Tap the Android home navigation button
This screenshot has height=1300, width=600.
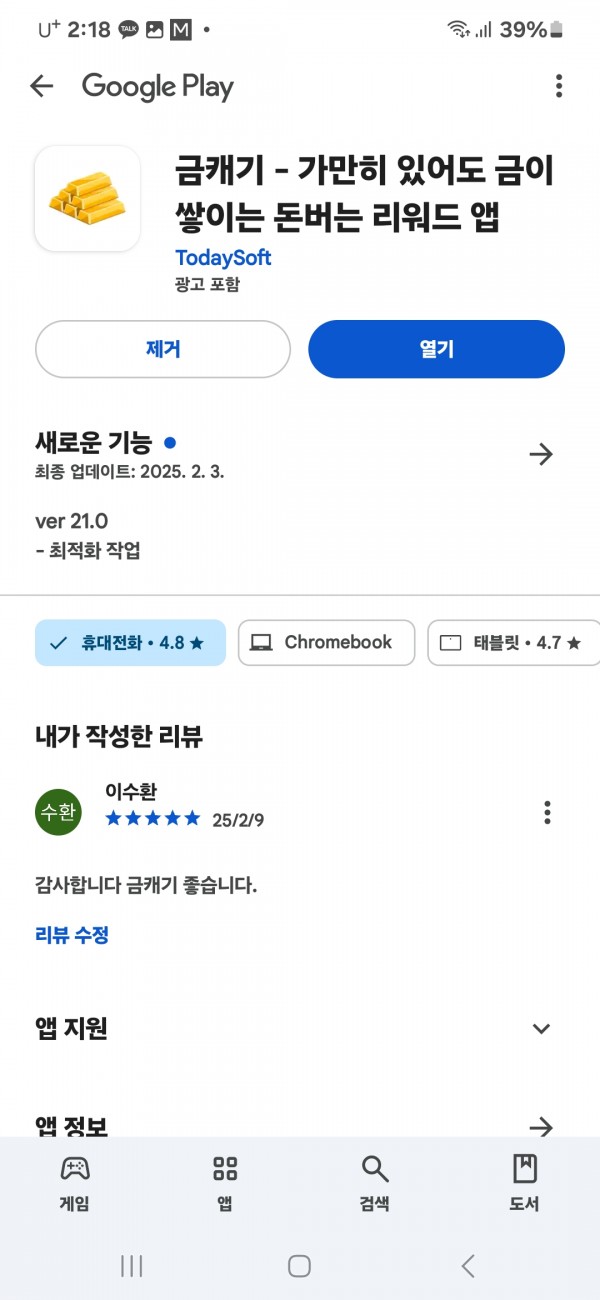pos(299,1266)
